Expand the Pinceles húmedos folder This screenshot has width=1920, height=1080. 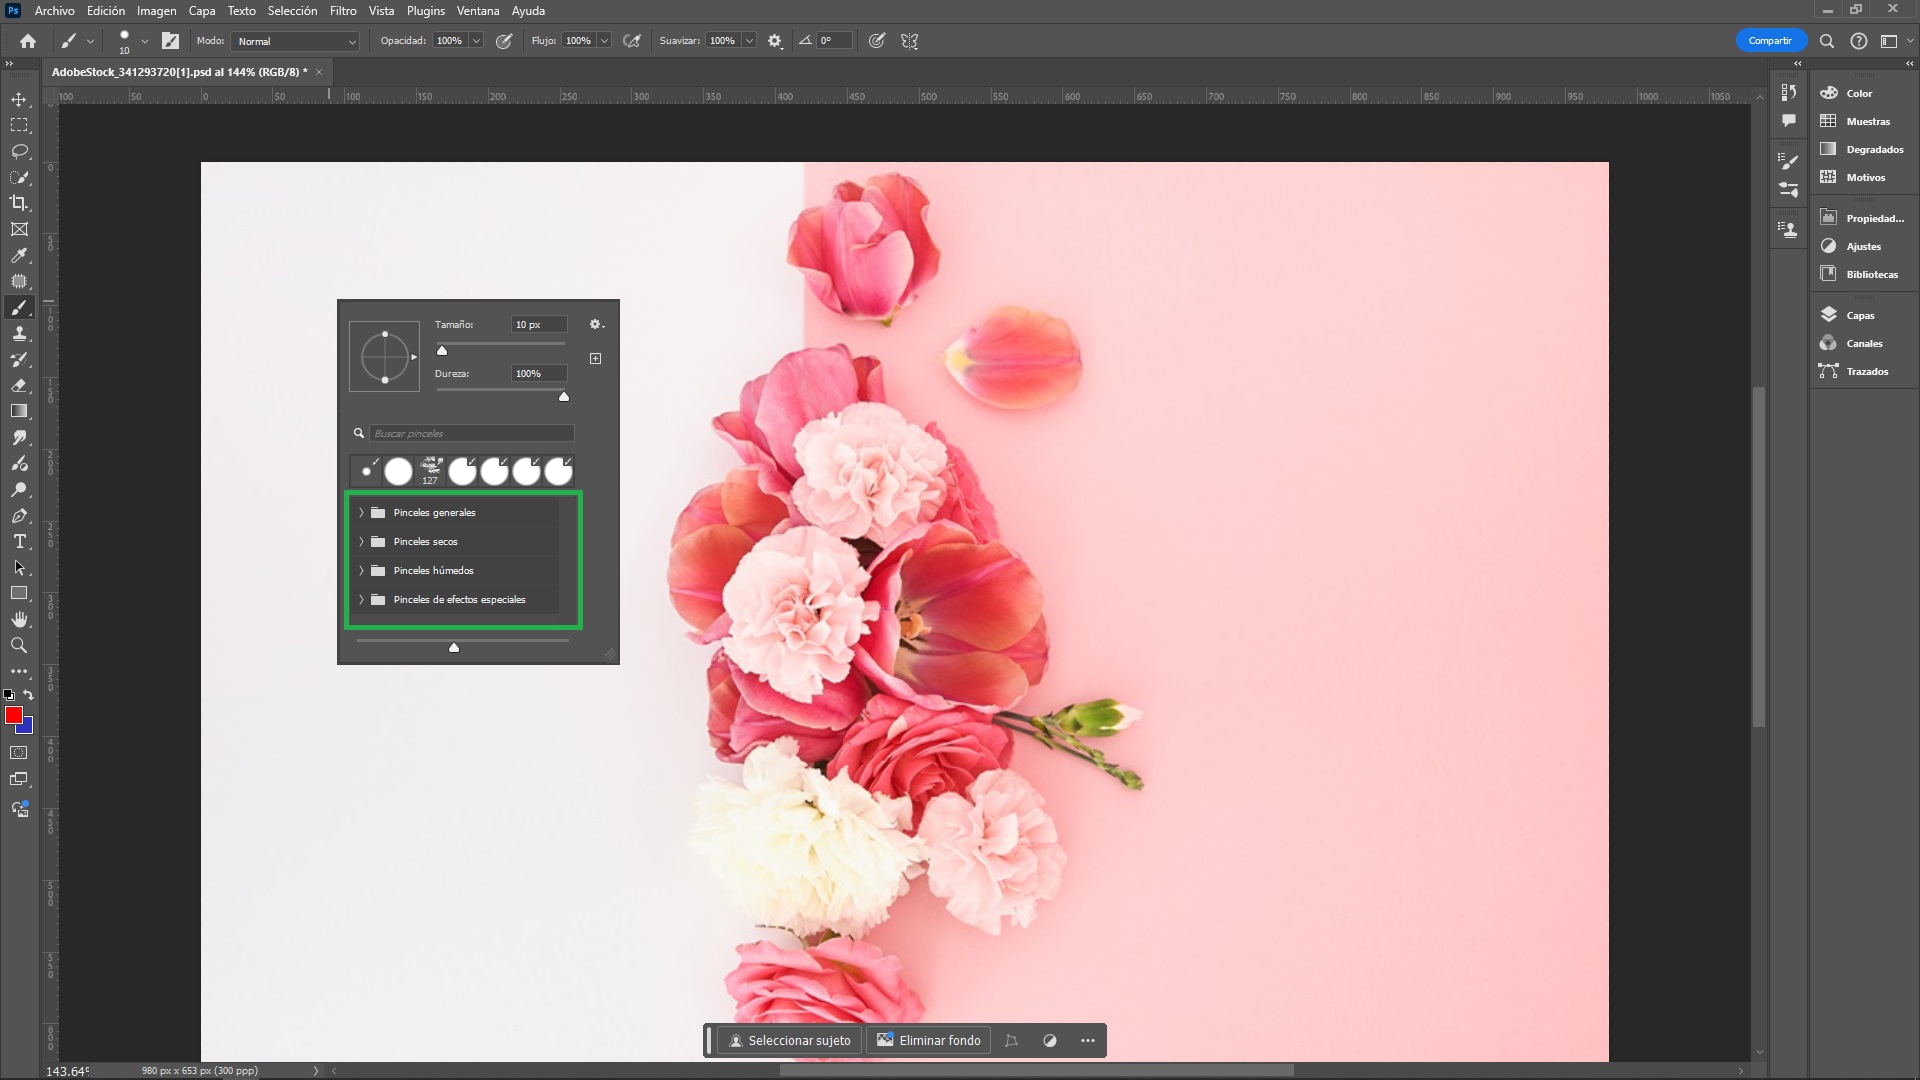[361, 570]
